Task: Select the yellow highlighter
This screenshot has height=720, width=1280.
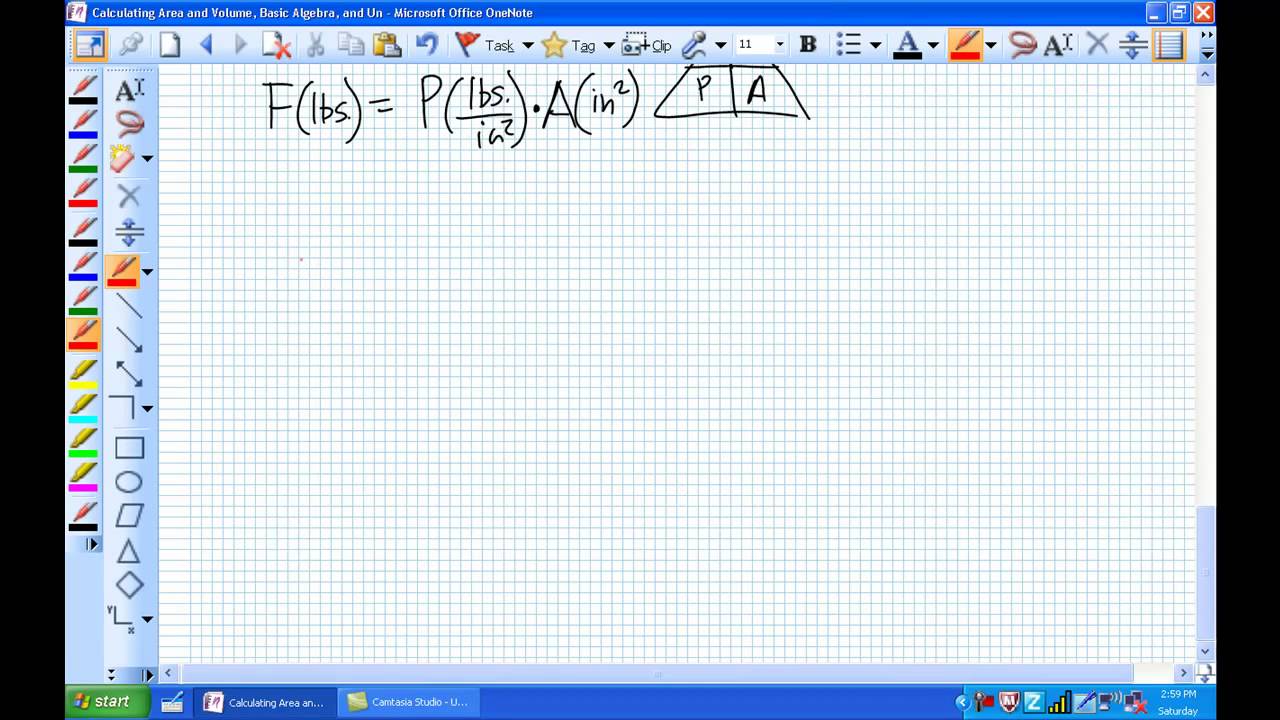Action: click(x=84, y=374)
